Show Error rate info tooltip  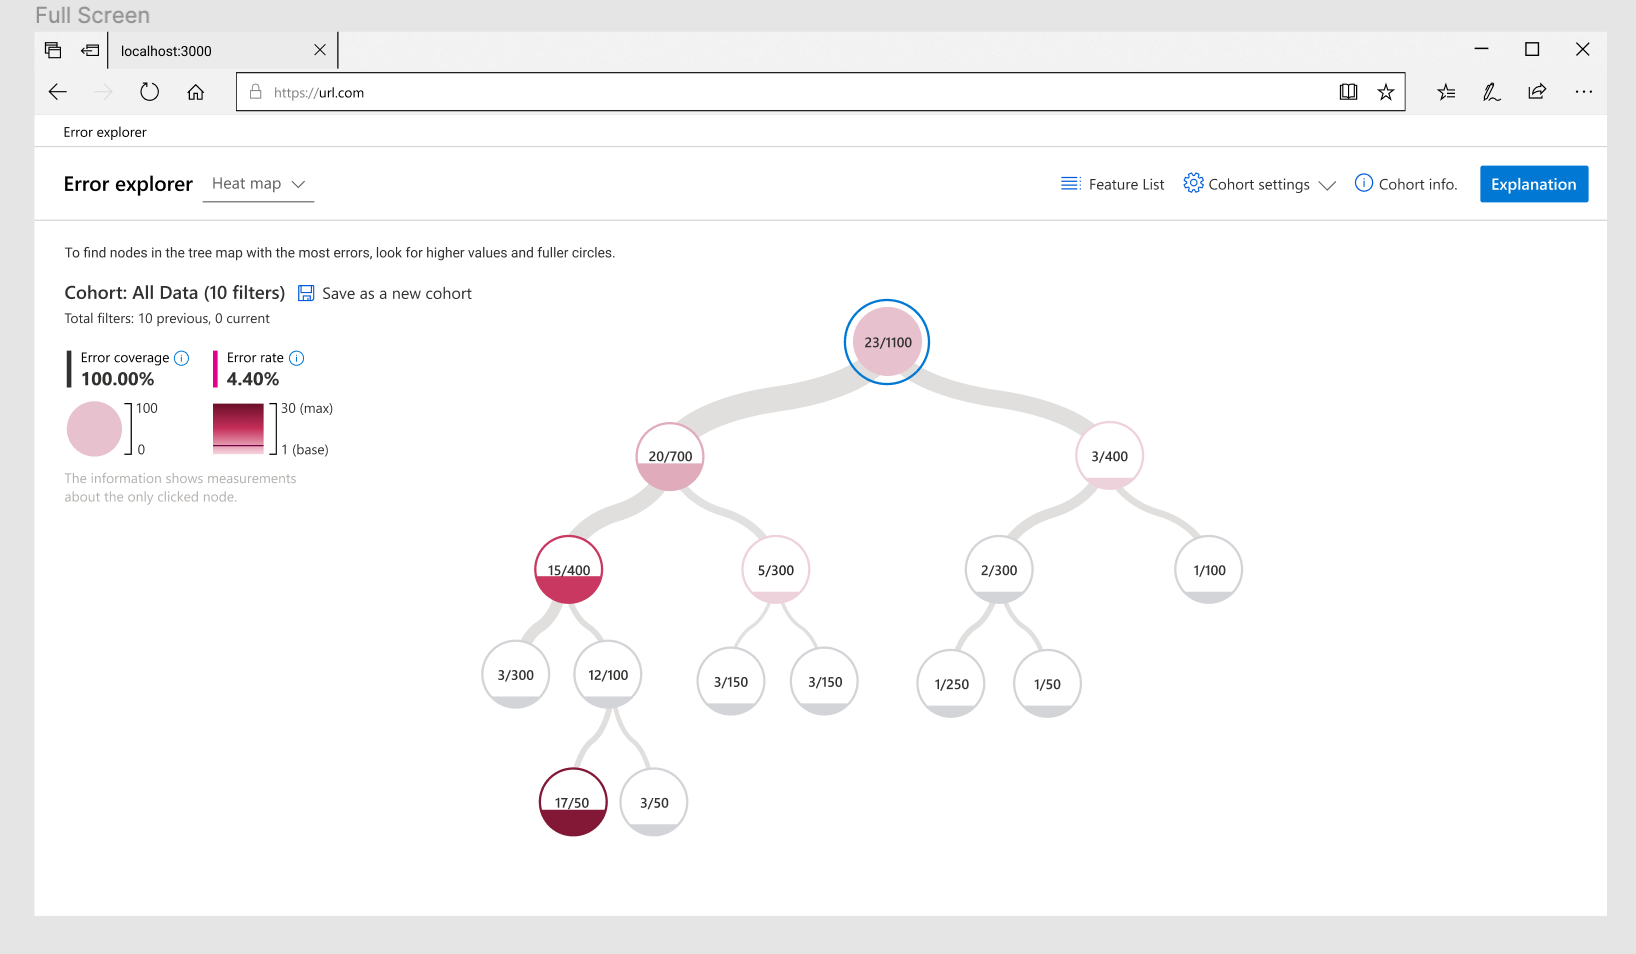click(x=296, y=357)
